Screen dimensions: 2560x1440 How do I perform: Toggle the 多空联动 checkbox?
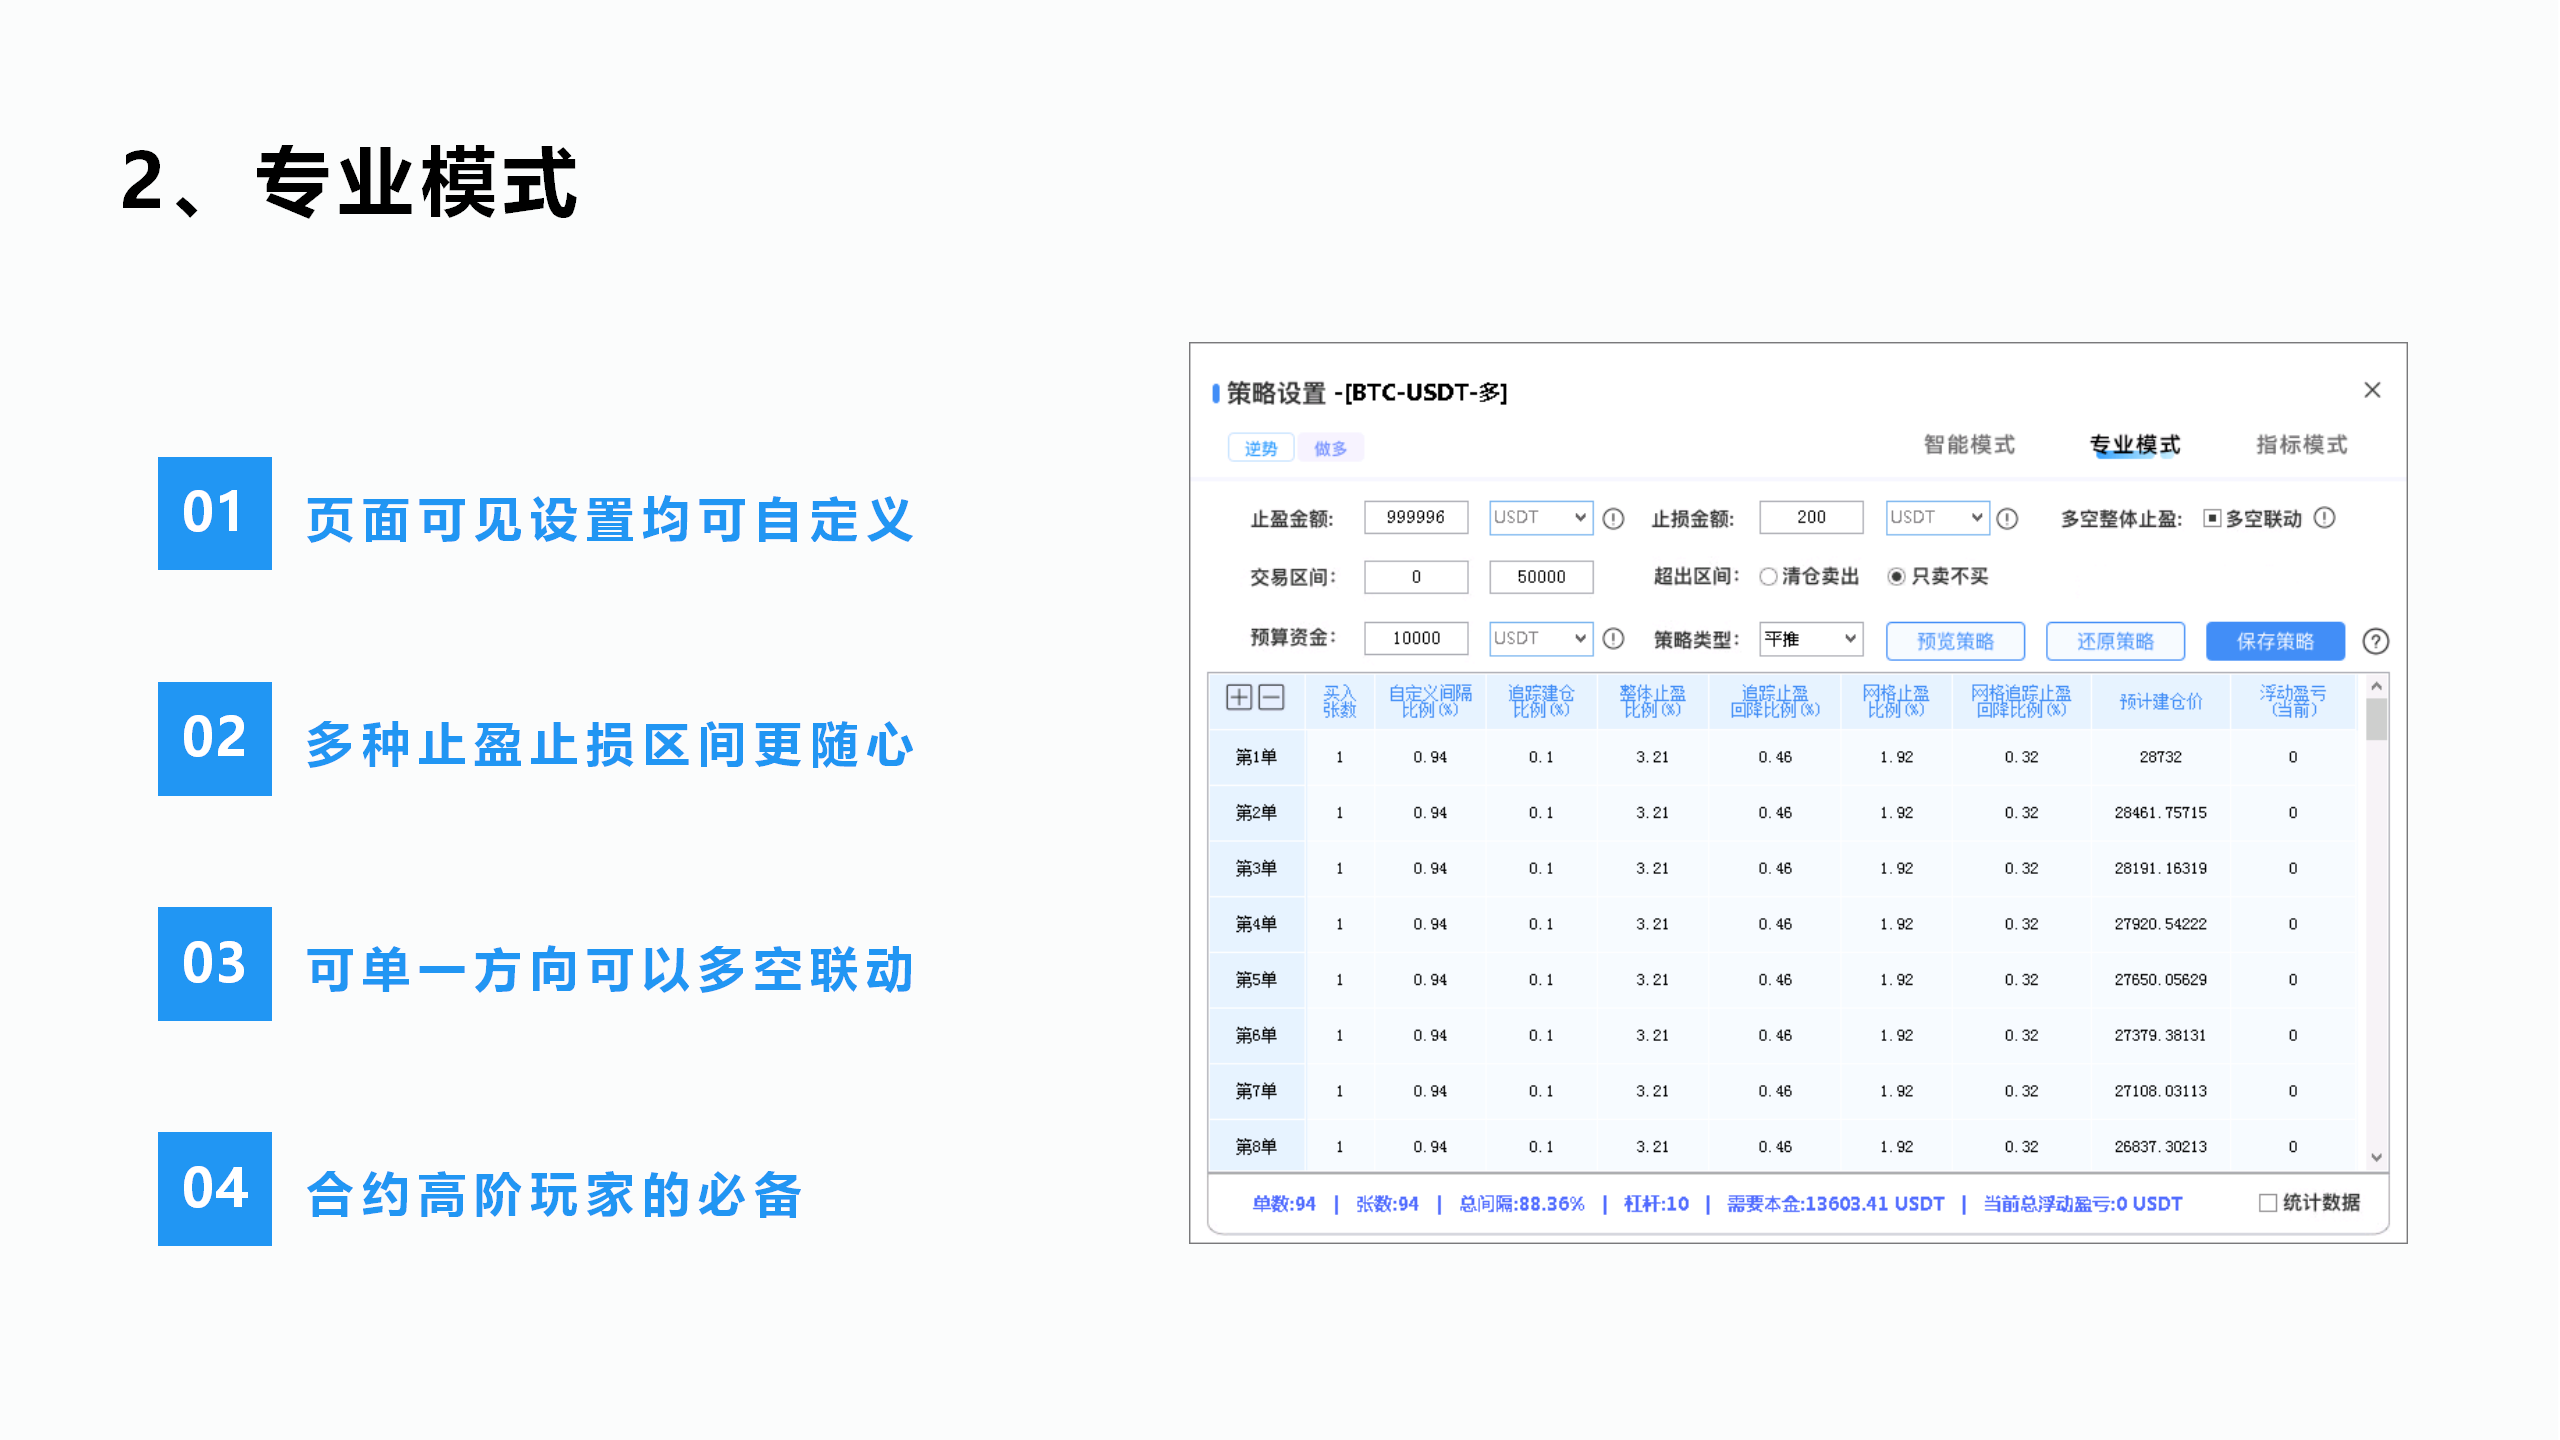pyautogui.click(x=2212, y=518)
